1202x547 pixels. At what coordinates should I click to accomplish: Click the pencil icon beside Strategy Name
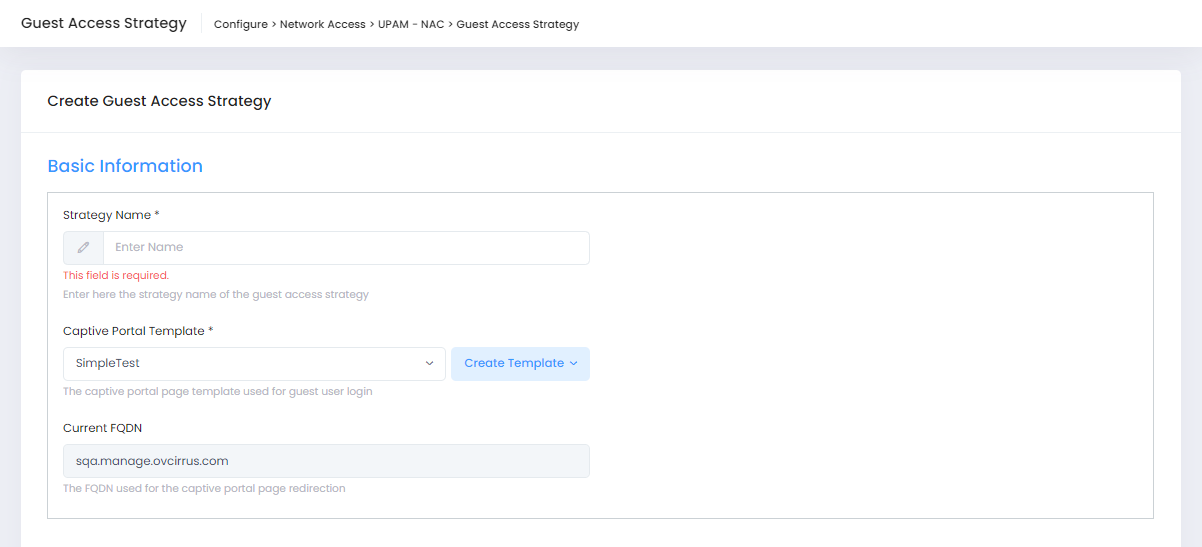(84, 247)
